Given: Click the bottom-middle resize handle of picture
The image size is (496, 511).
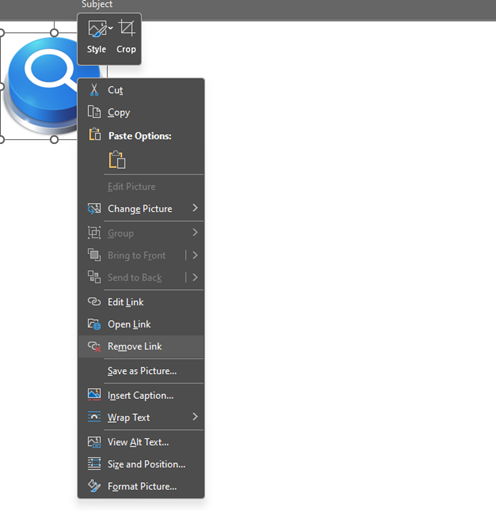Looking at the screenshot, I should click(54, 140).
